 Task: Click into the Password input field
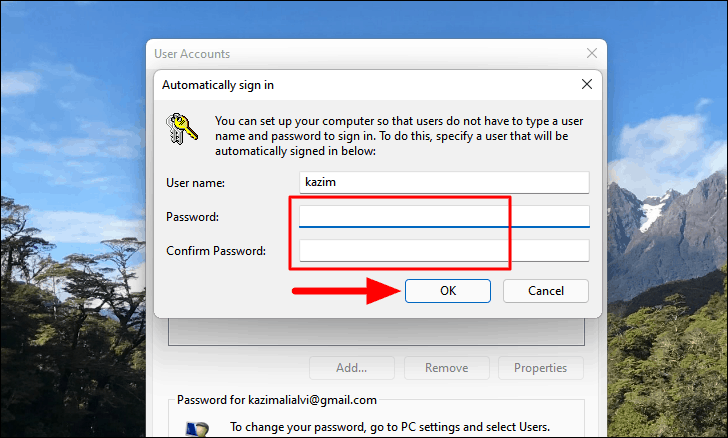(444, 216)
